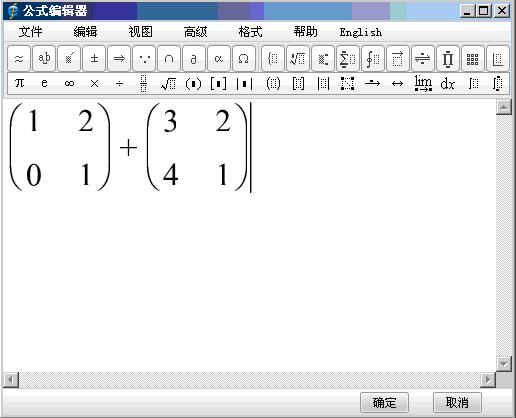
Task: Insert square bracket fence template
Action: (x=218, y=83)
